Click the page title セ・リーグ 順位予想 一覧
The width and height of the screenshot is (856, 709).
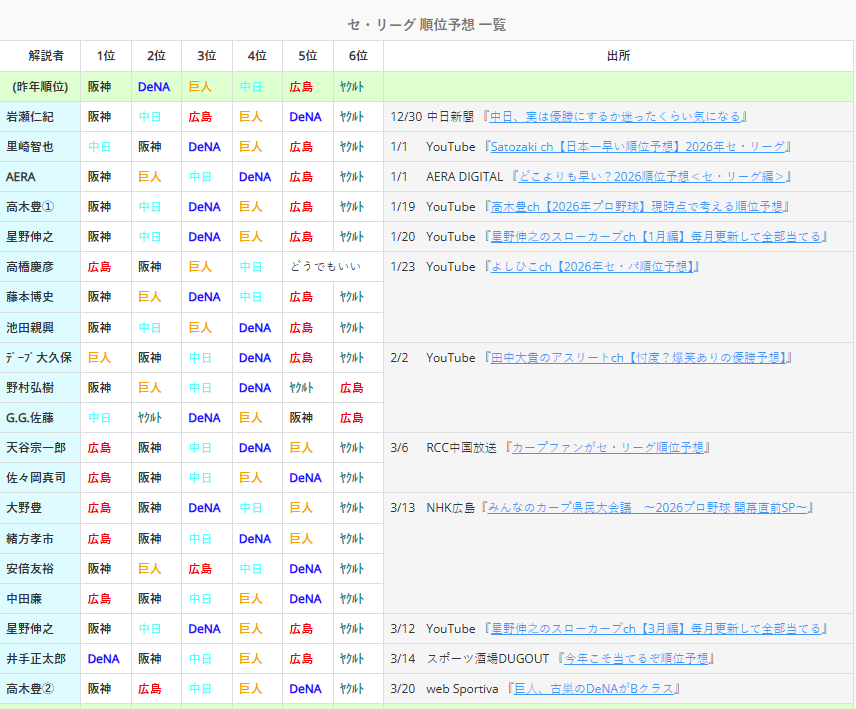(427, 24)
